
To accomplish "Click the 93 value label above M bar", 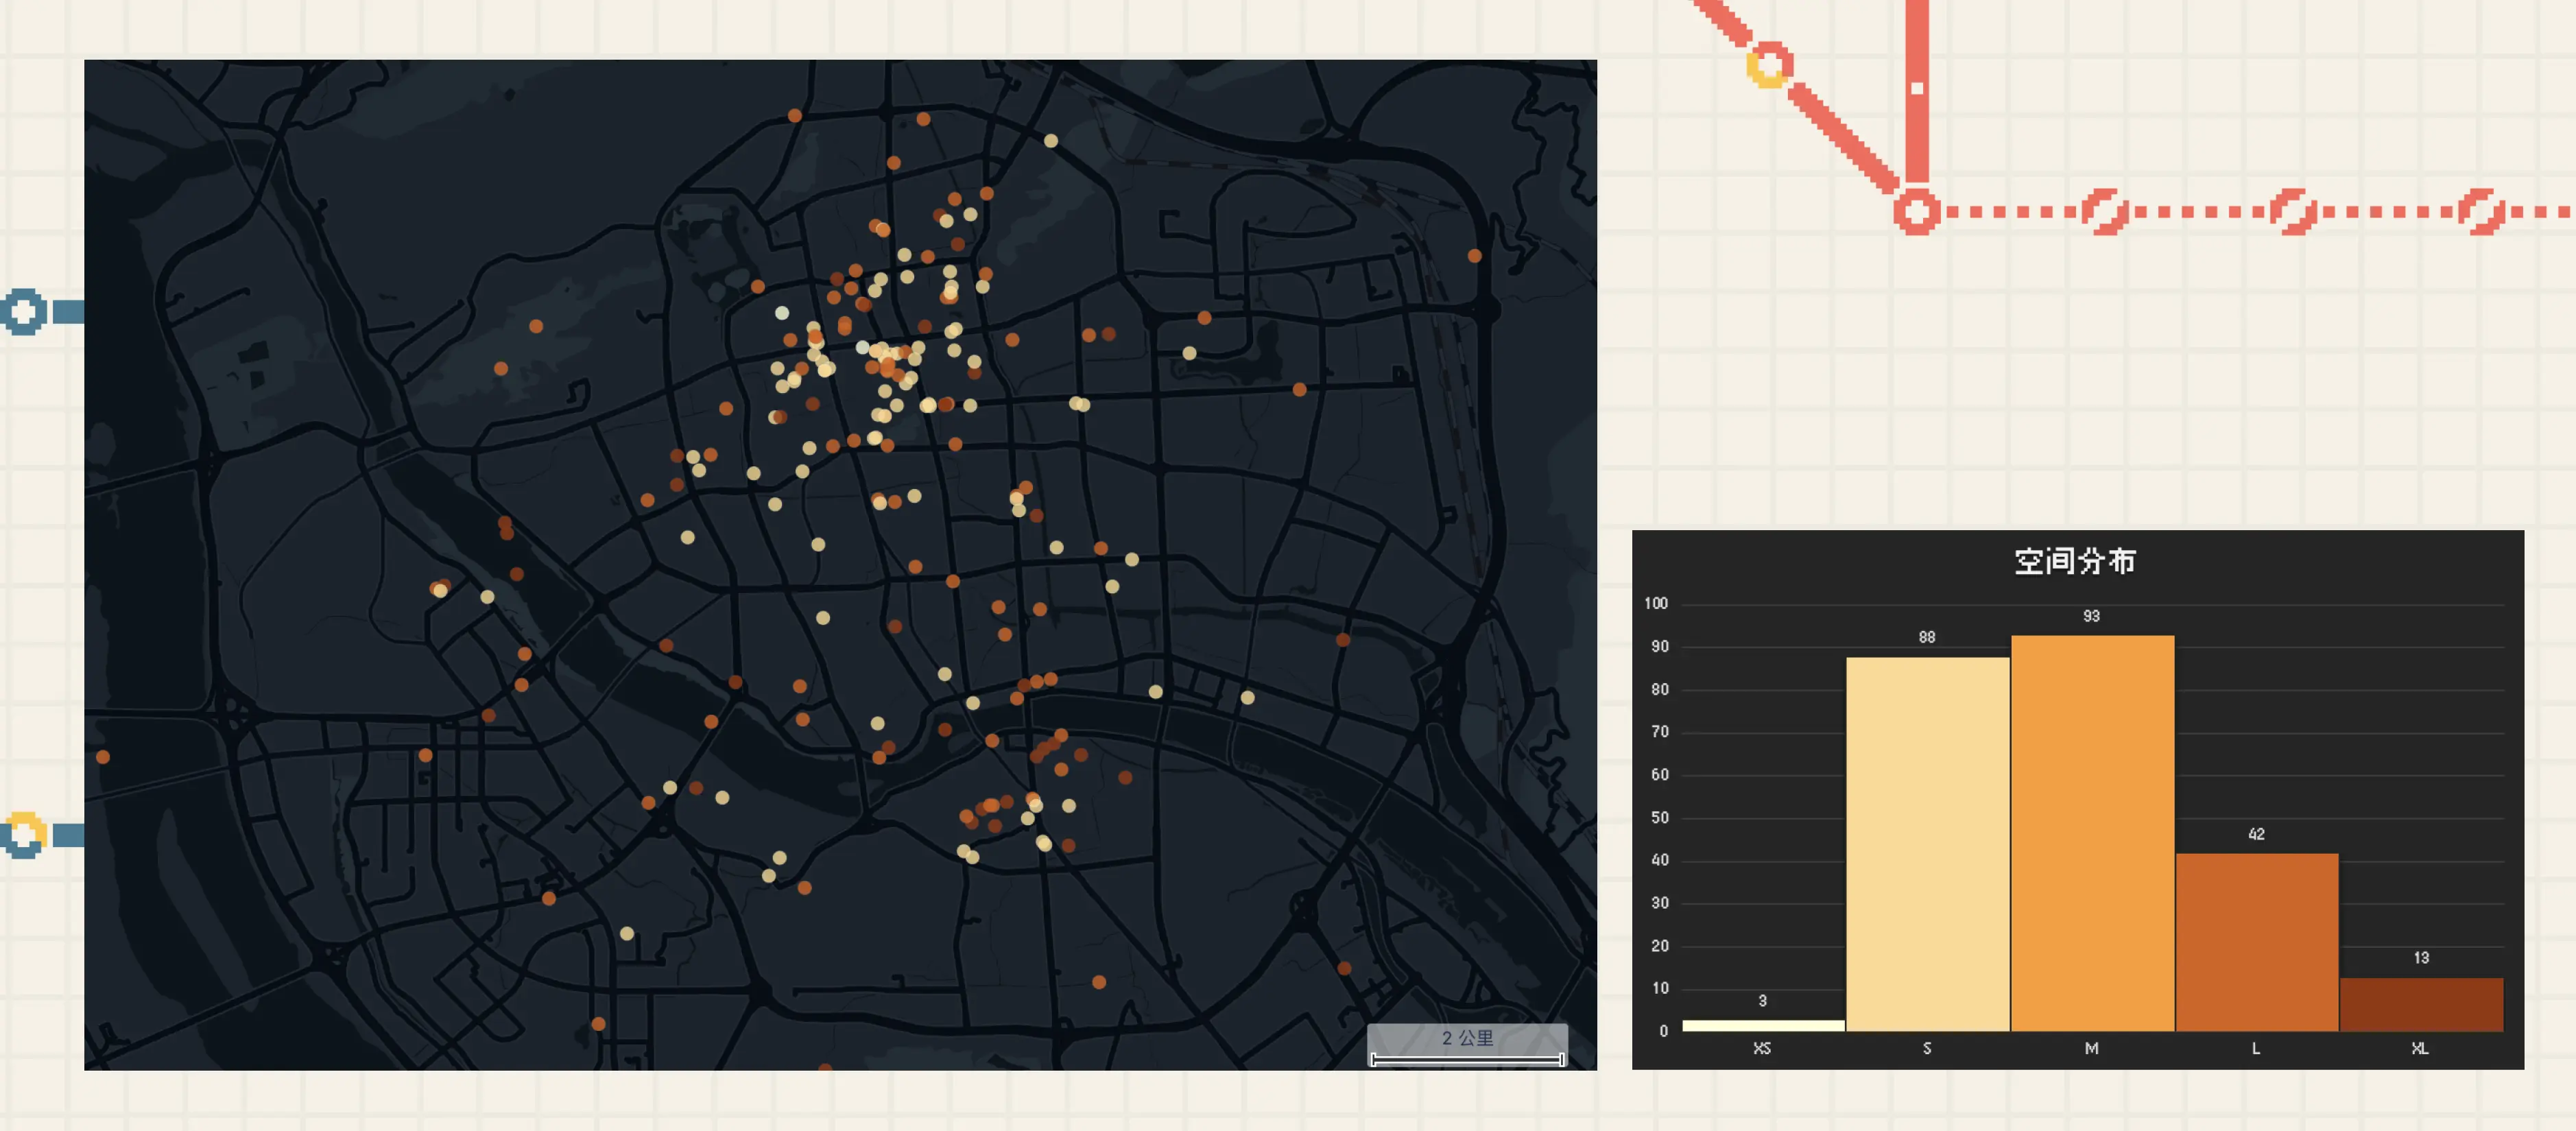I will pyautogui.click(x=2091, y=616).
